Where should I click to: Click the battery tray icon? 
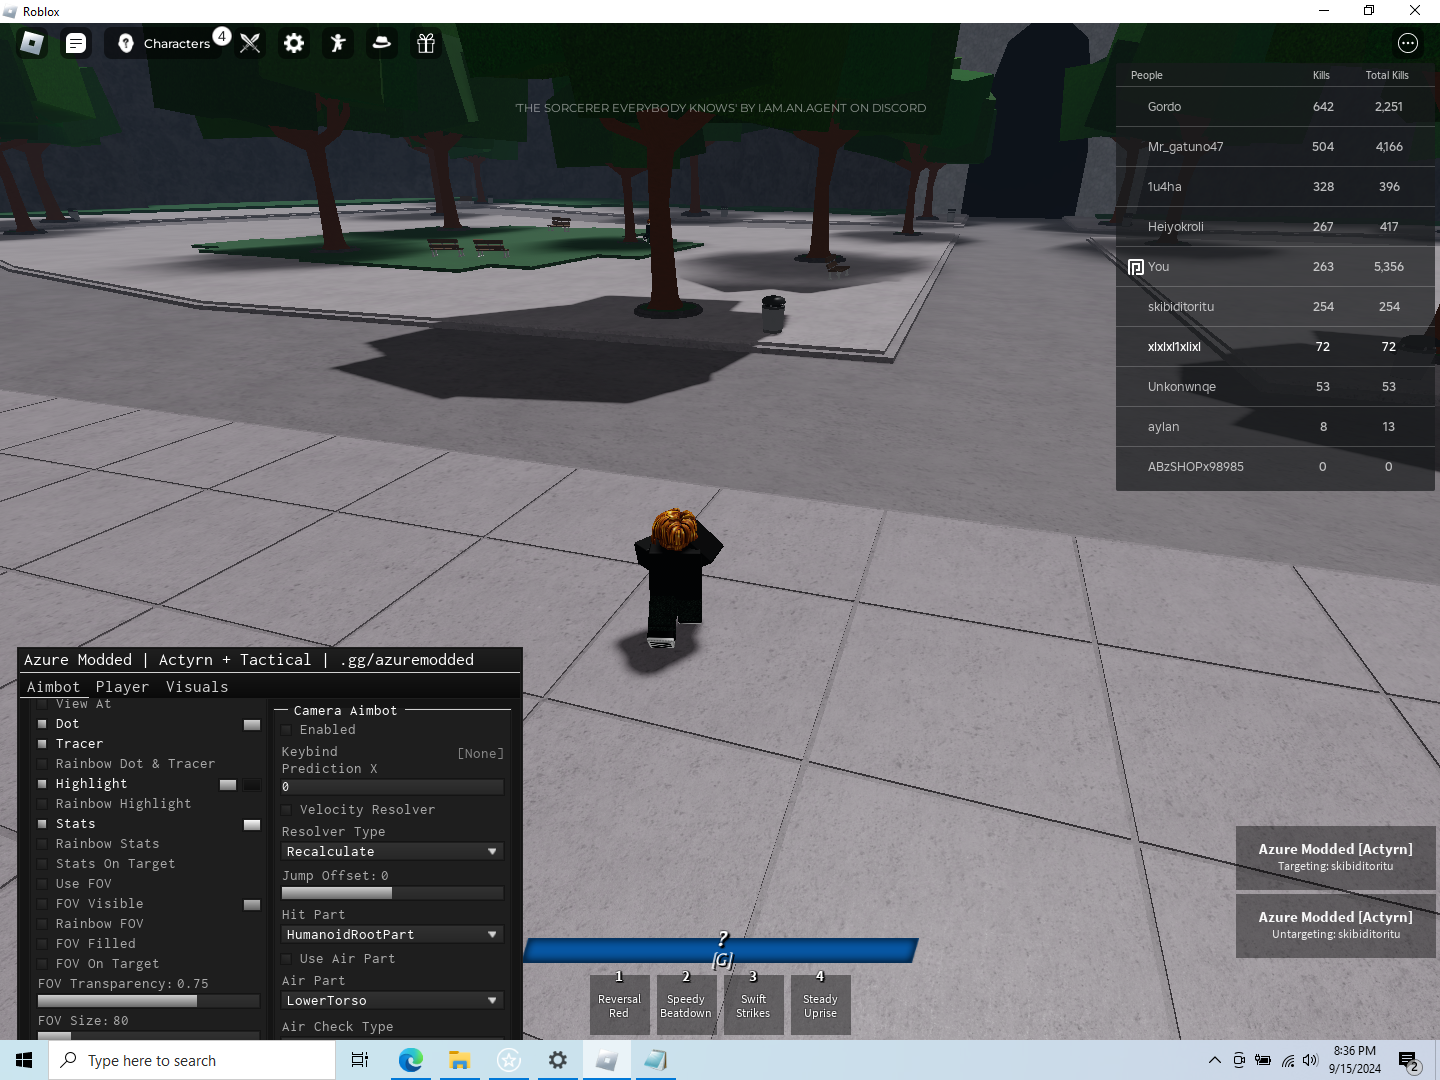tap(1263, 1060)
